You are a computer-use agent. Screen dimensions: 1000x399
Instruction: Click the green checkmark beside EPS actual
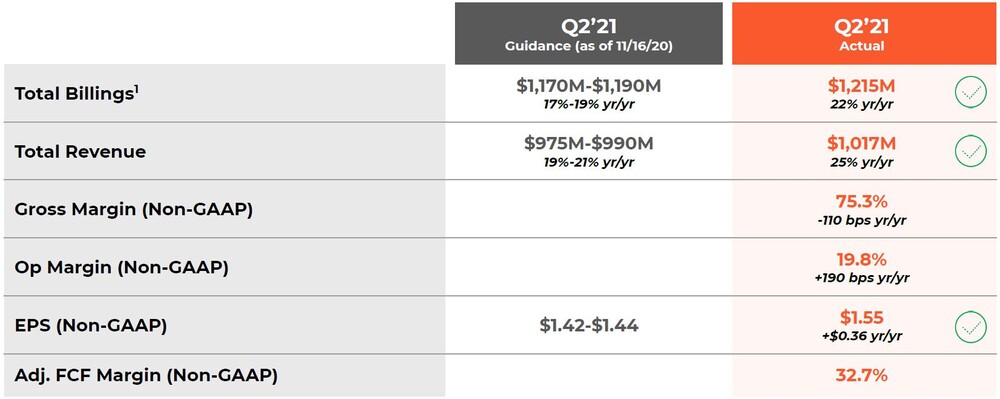971,326
